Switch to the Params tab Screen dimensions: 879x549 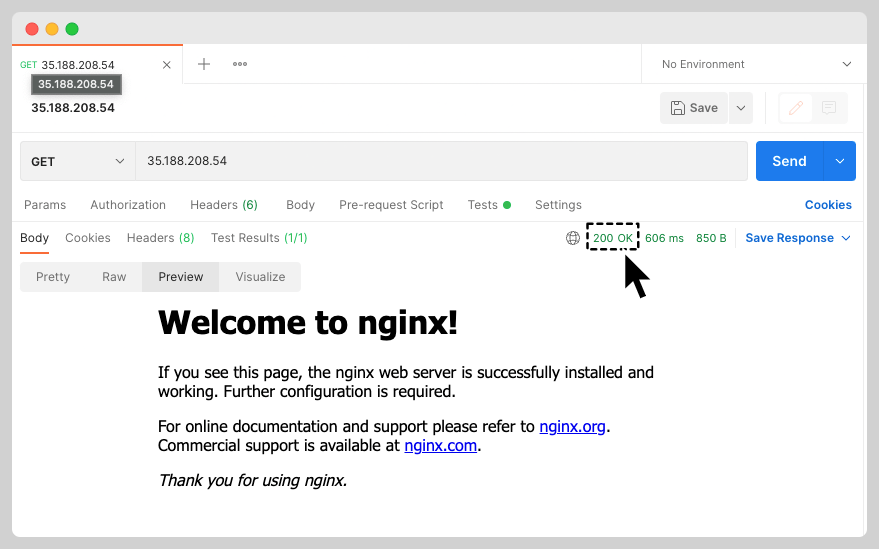(45, 205)
